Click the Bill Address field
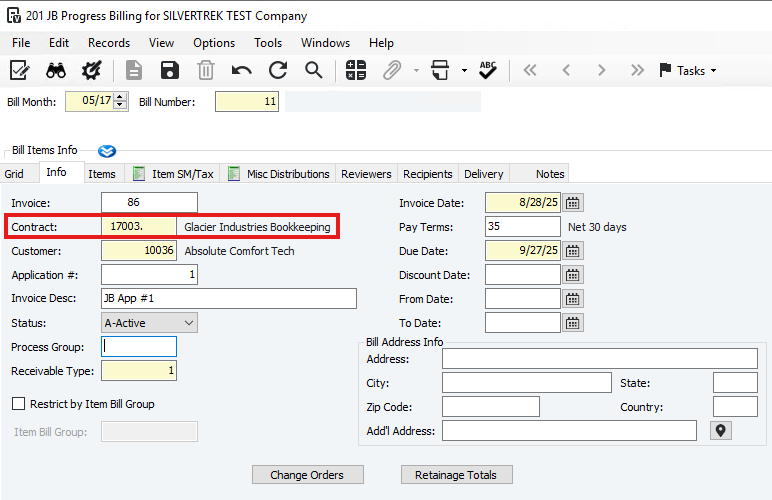 click(600, 359)
